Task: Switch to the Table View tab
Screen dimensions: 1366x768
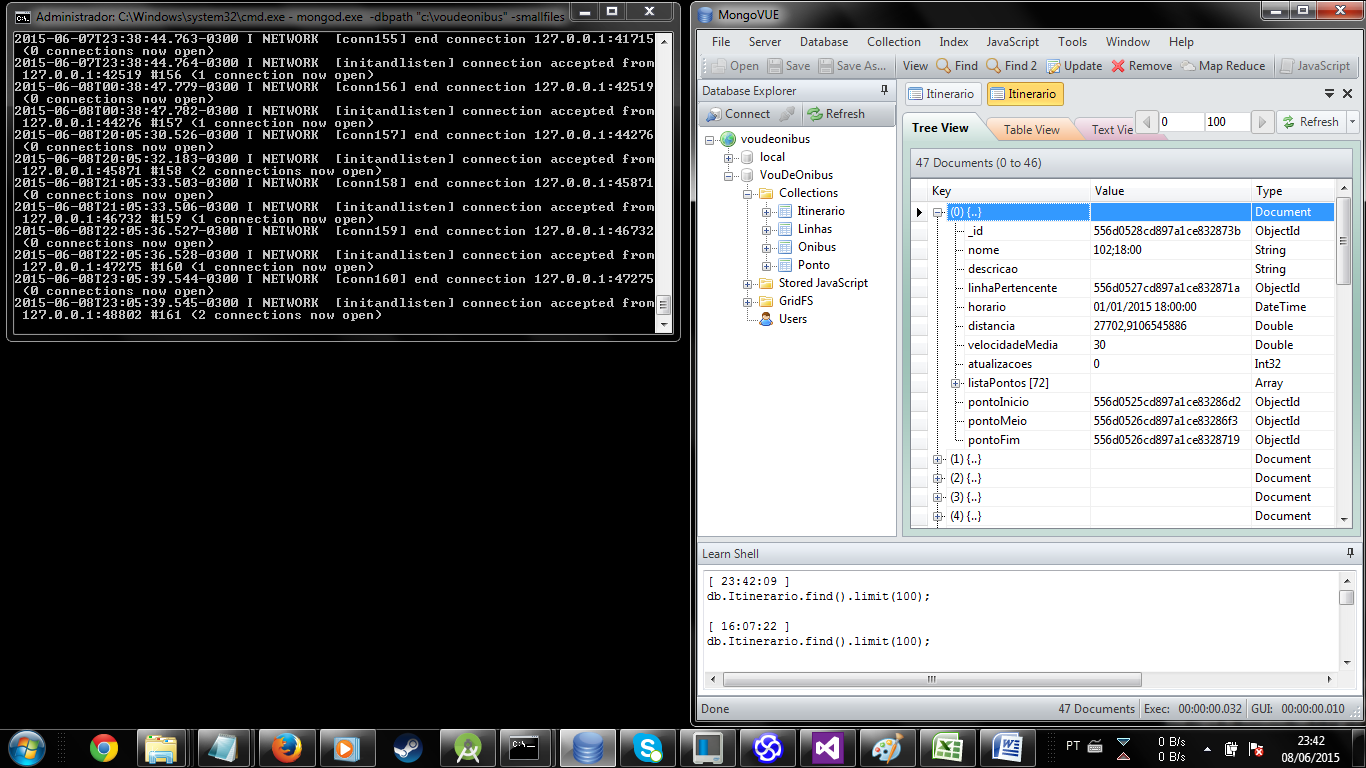Action: pyautogui.click(x=1031, y=130)
